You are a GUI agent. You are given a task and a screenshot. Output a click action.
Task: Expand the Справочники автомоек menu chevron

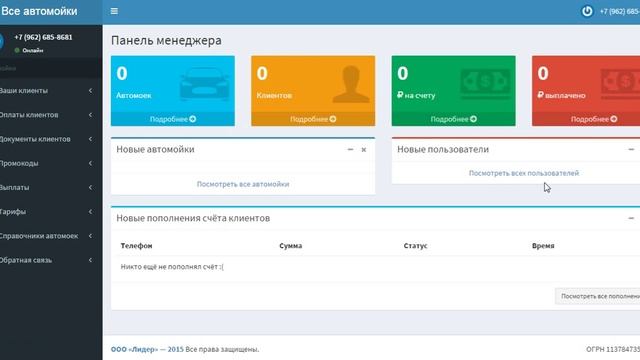[91, 236]
